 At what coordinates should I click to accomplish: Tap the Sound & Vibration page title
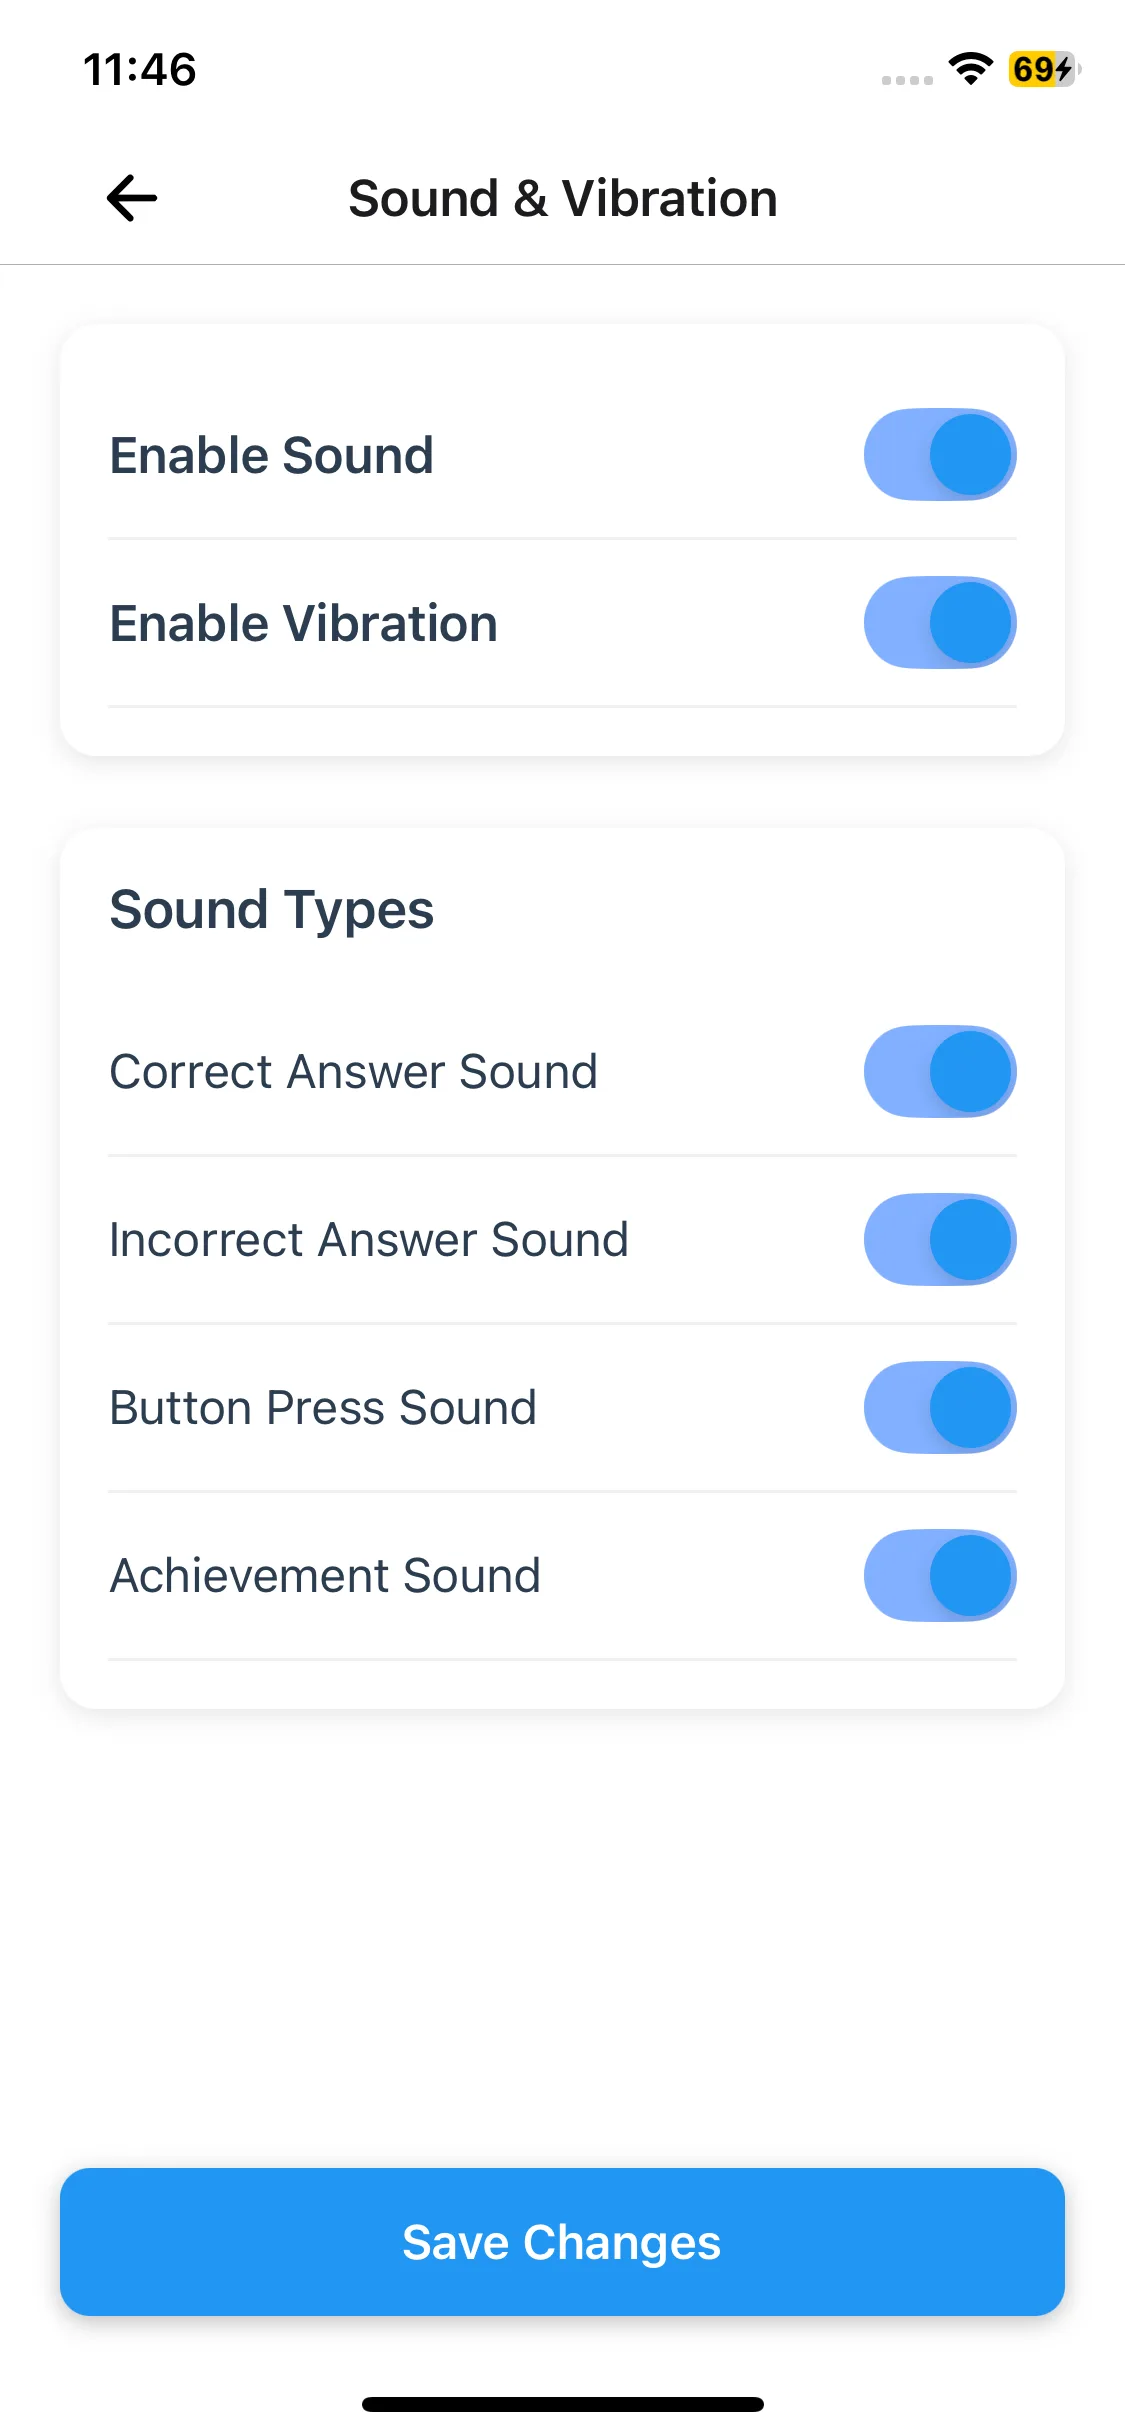562,198
